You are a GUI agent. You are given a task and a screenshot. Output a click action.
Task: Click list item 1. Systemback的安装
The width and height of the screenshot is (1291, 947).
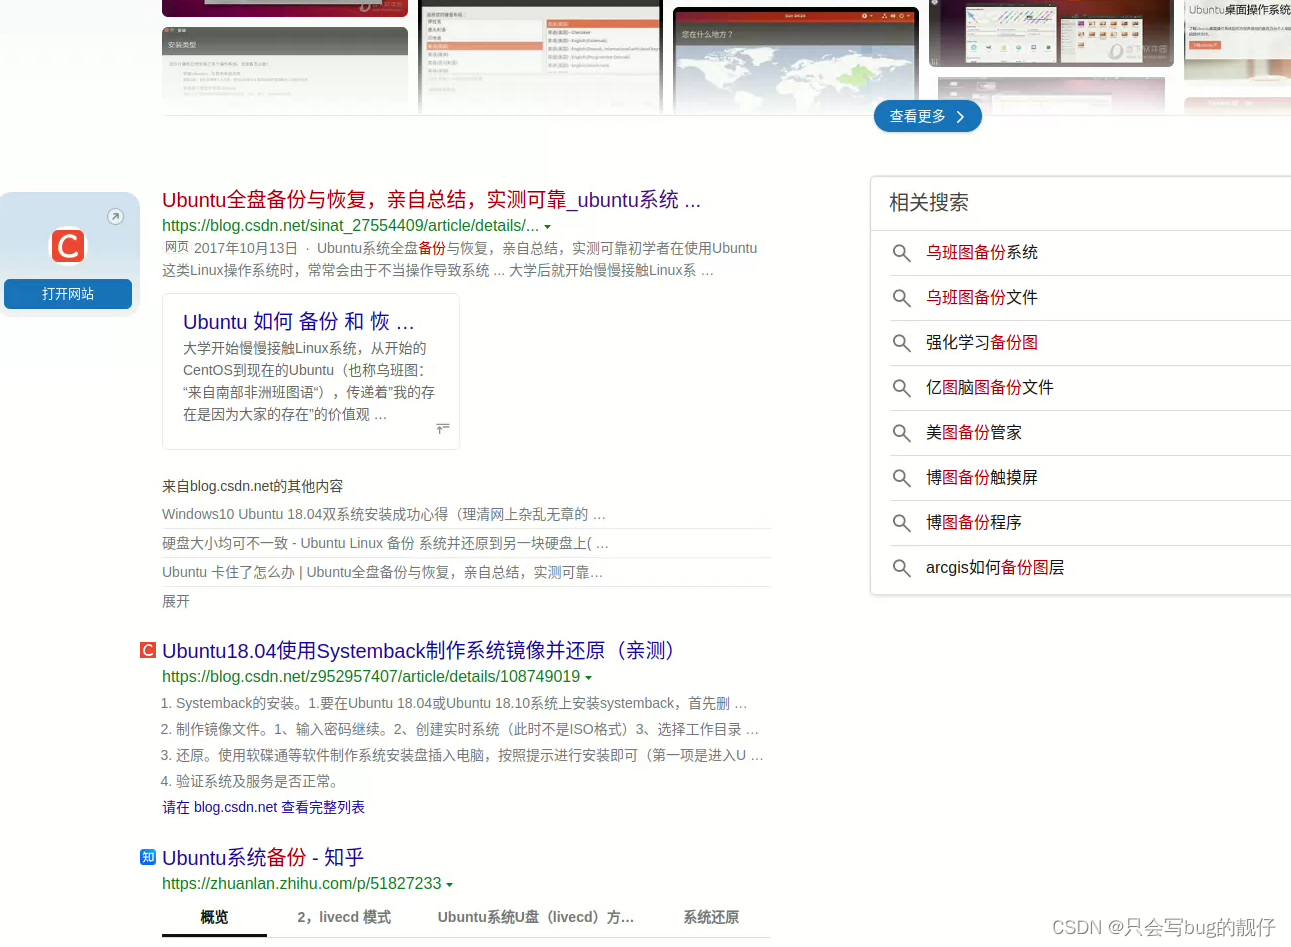[x=454, y=703]
